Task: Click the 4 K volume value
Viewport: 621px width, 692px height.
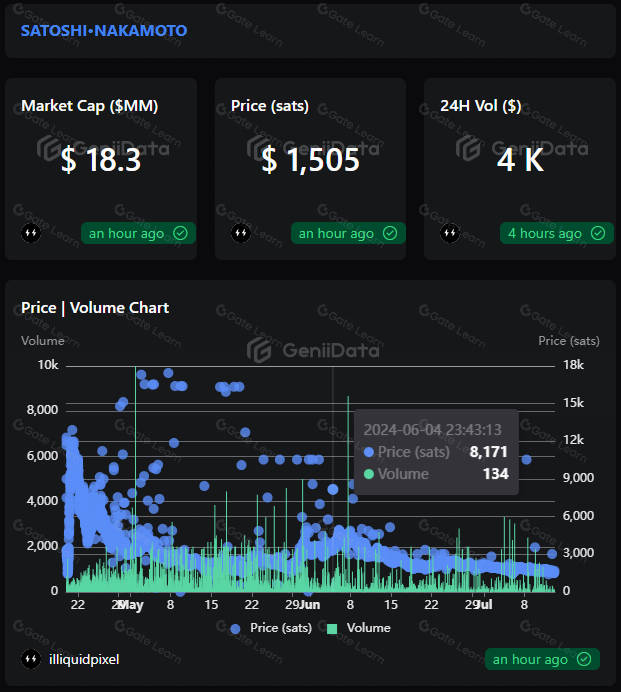Action: click(520, 159)
